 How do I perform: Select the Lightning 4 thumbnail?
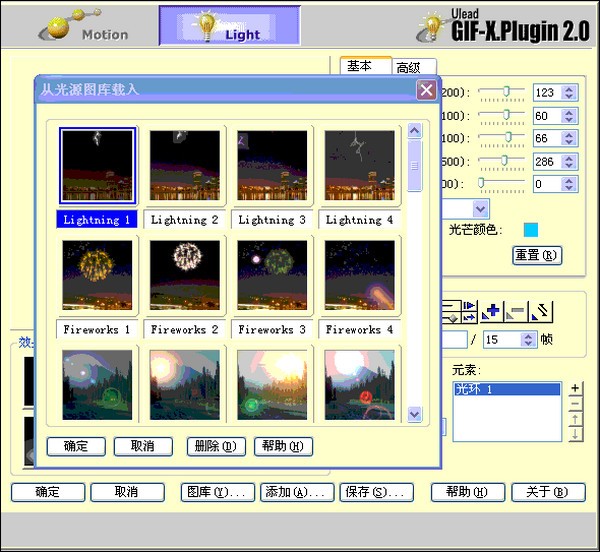[360, 166]
